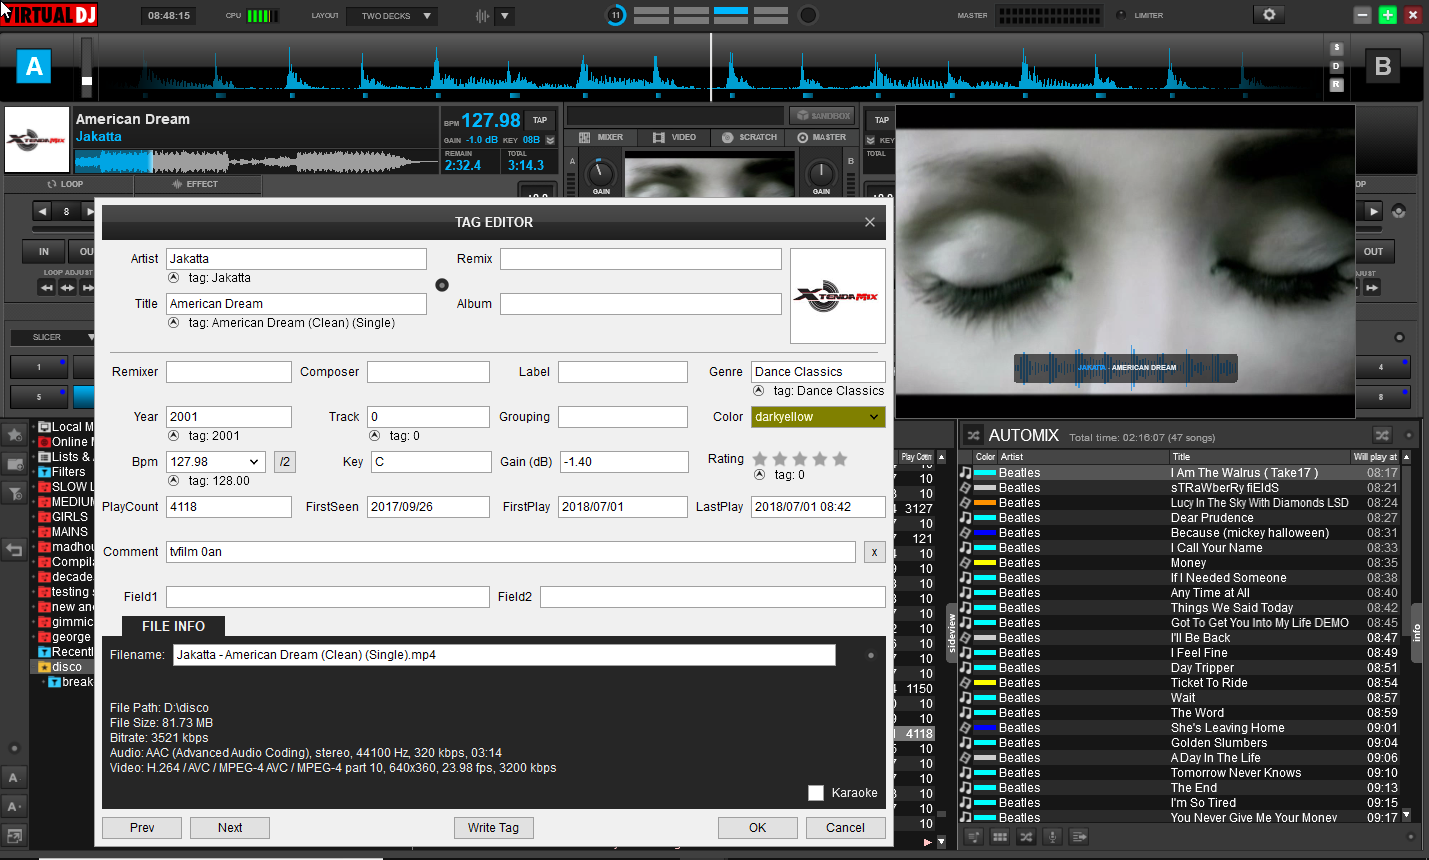Switch to the MIXER tab
This screenshot has height=860, width=1429.
coord(601,137)
